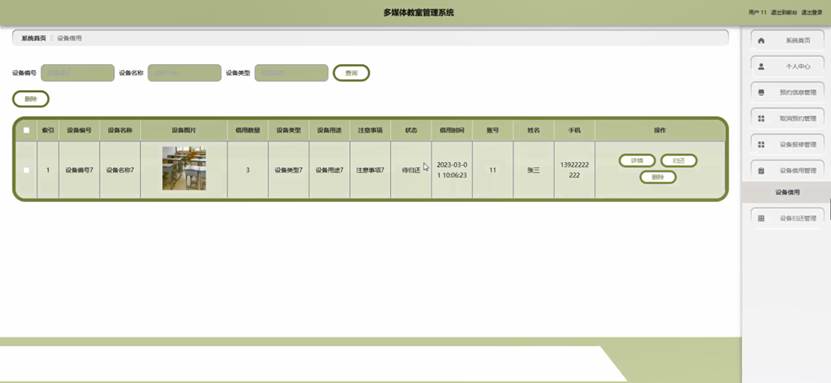The width and height of the screenshot is (831, 383).
Task: Click the 2023-03-01 10:06:23 time cell
Action: click(452, 170)
